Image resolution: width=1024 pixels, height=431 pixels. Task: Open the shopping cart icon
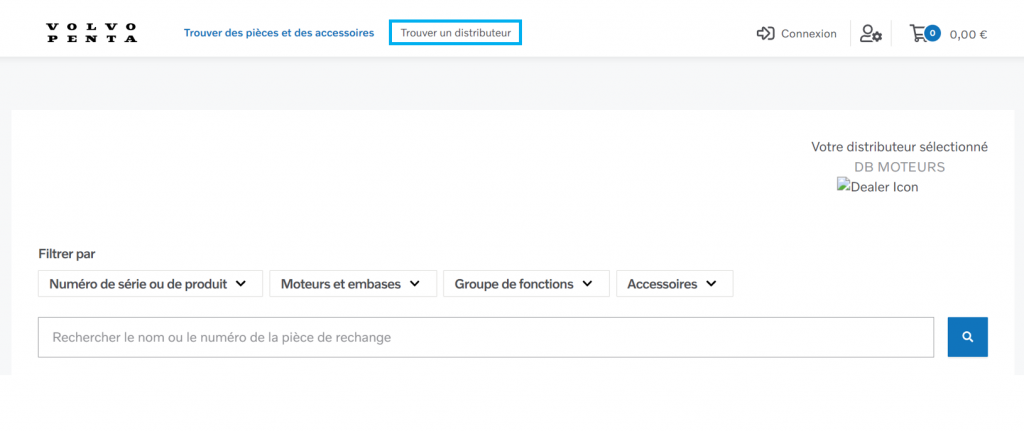(x=918, y=33)
